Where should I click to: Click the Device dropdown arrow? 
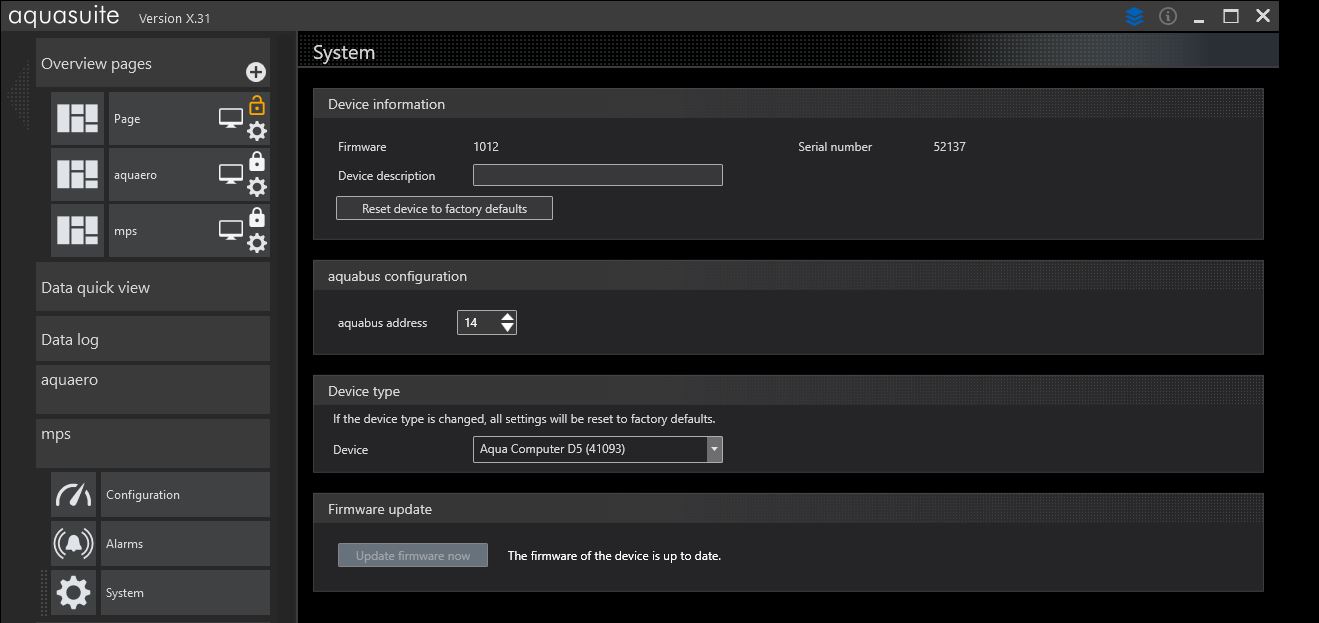click(x=714, y=449)
